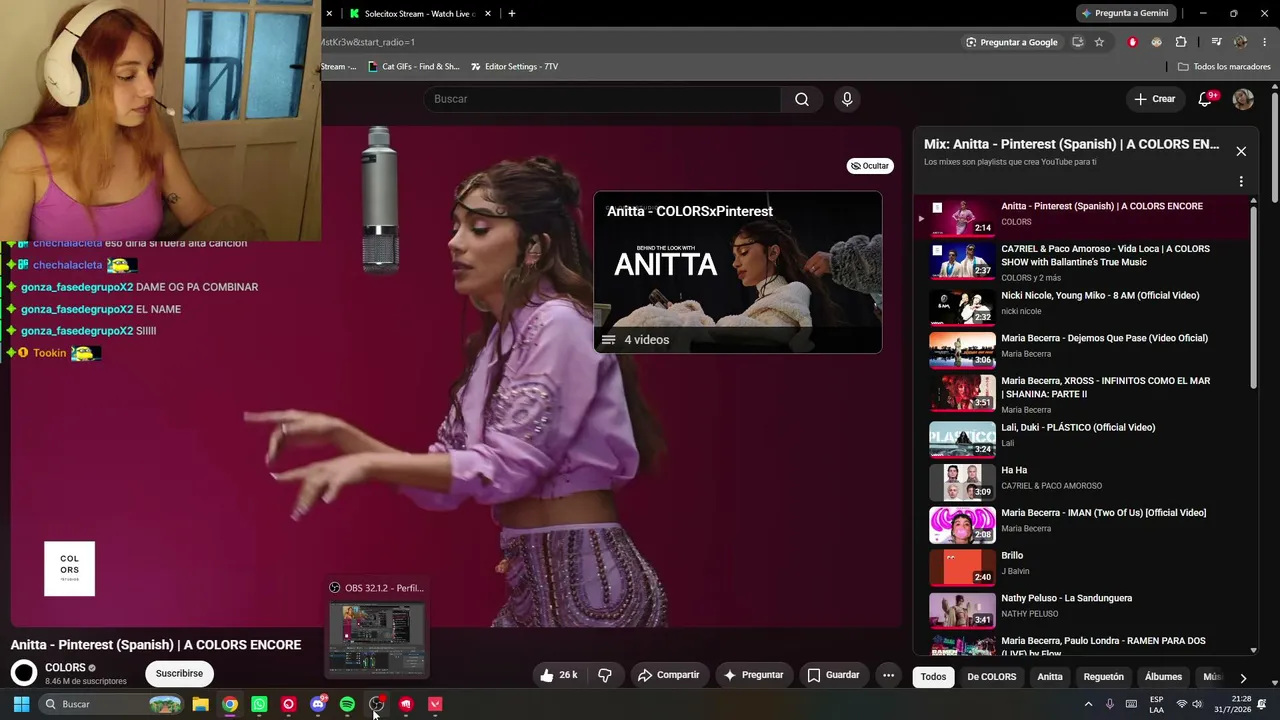Click the YouTube search magnifier button
This screenshot has height=720, width=1280.
[801, 99]
